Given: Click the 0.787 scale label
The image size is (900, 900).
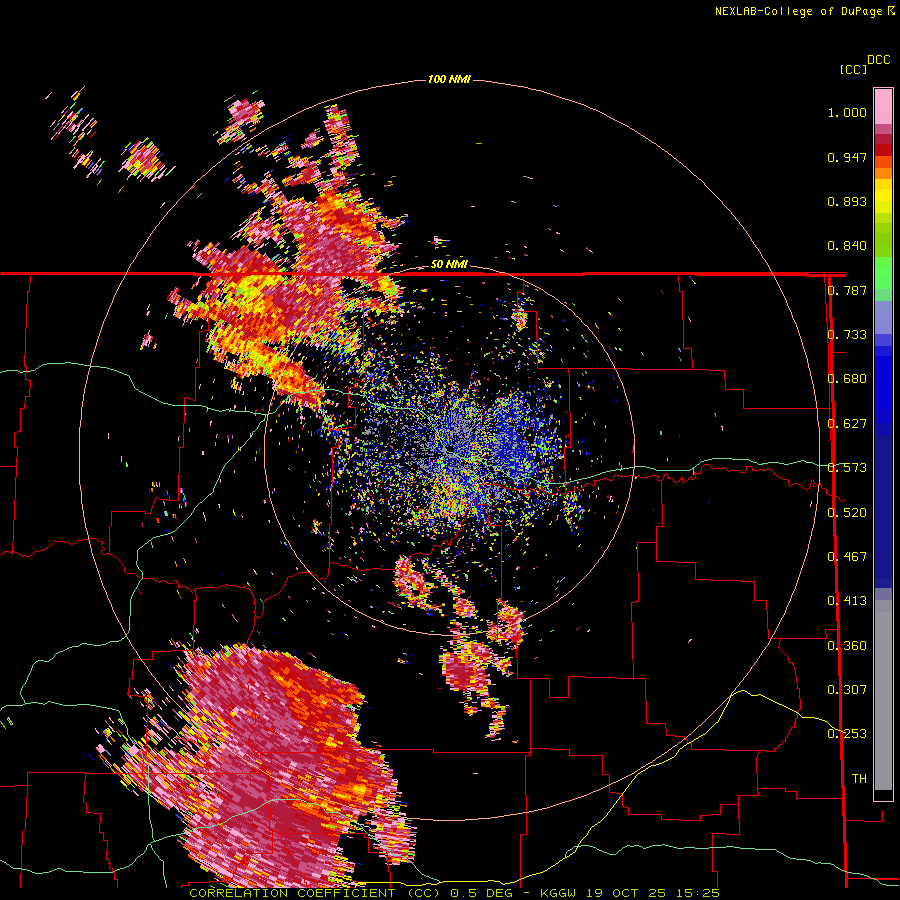Looking at the screenshot, I should pyautogui.click(x=847, y=290).
